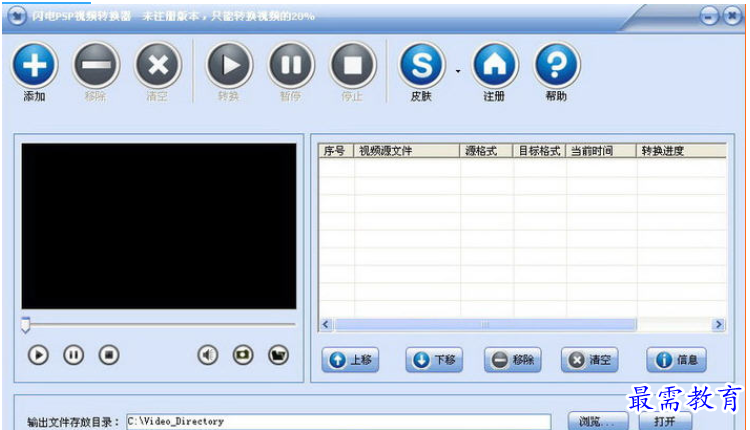
Task: Click the black video preview area
Action: click(x=159, y=226)
